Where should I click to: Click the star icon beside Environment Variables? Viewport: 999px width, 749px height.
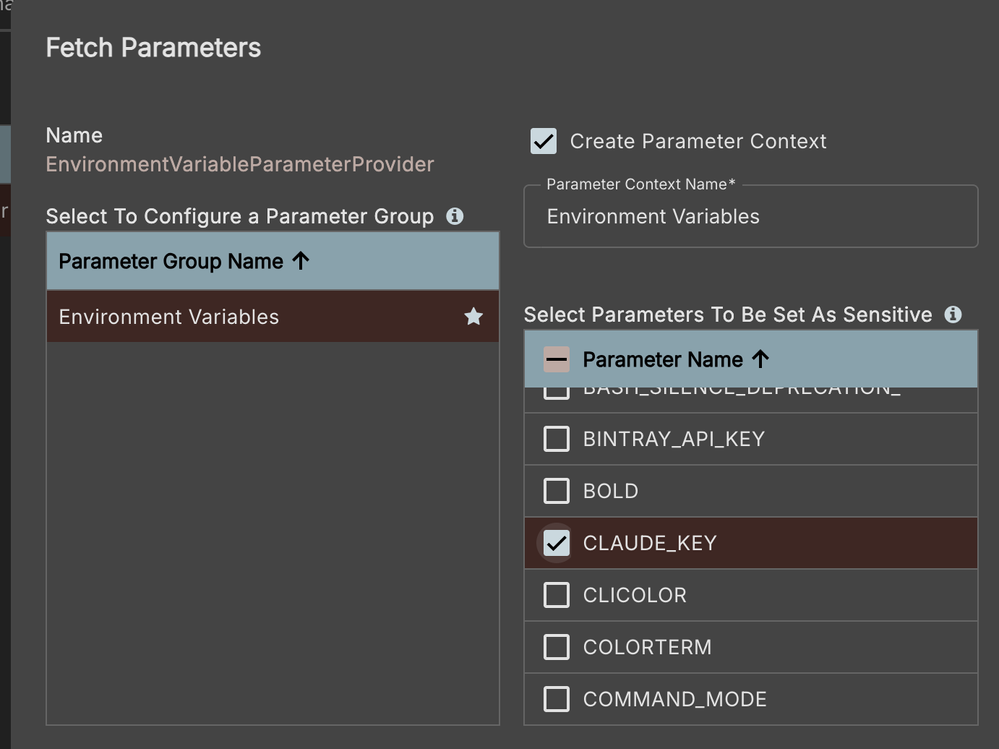(473, 317)
